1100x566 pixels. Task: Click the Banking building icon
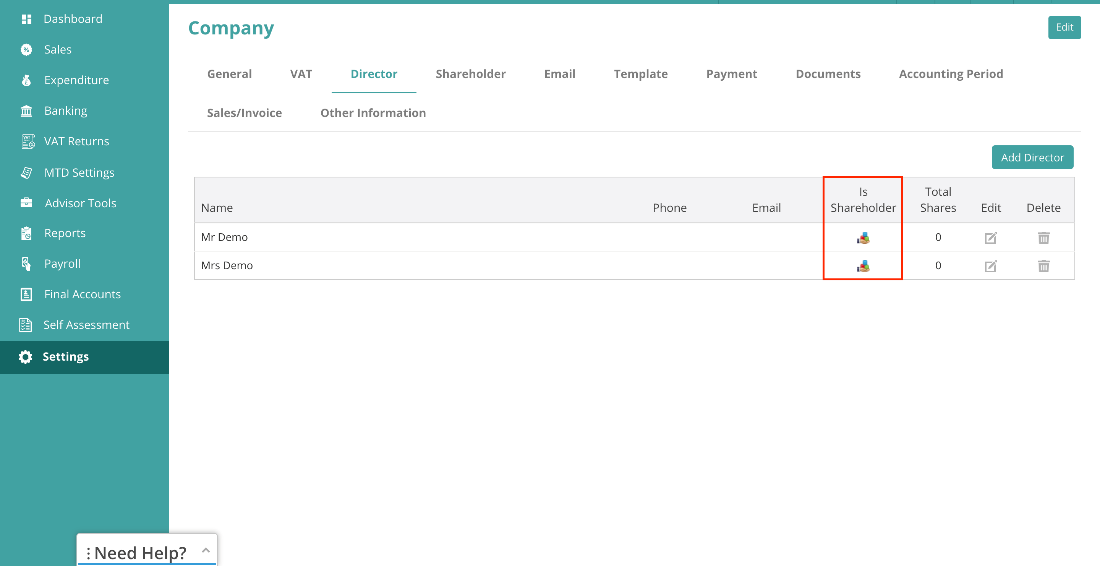coord(27,111)
